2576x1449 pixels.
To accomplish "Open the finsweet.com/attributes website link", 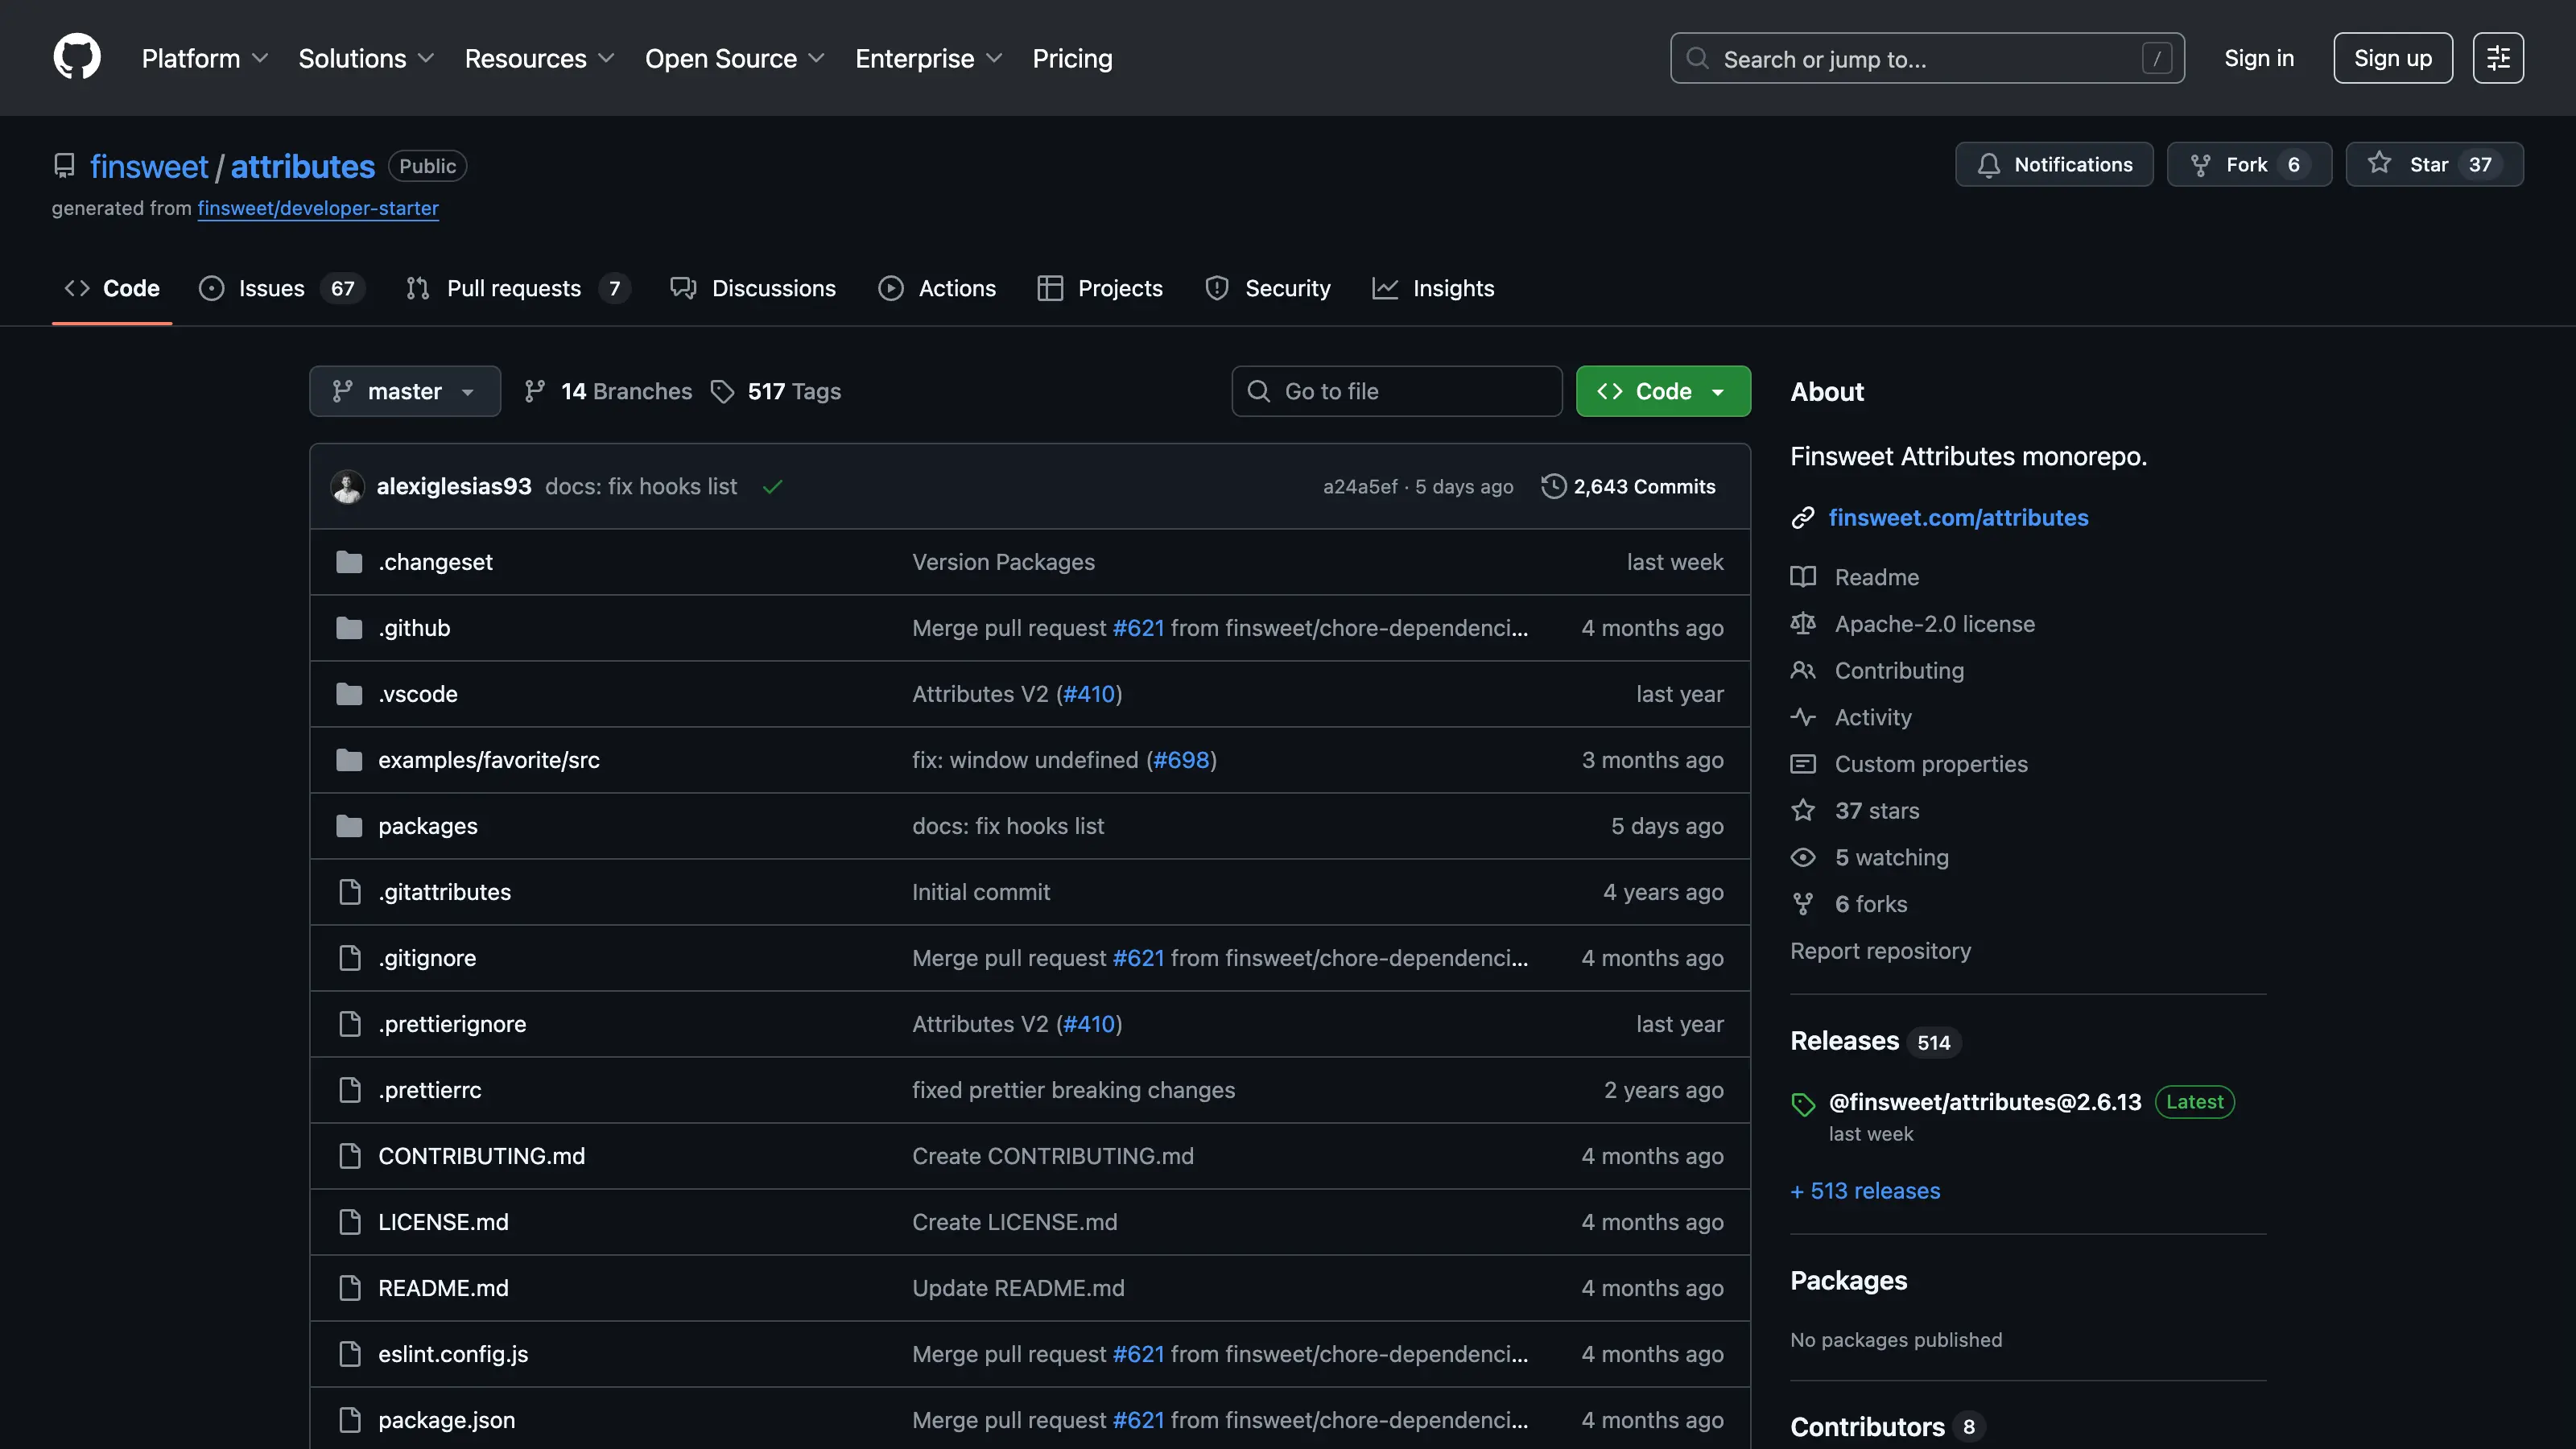I will (x=1958, y=517).
